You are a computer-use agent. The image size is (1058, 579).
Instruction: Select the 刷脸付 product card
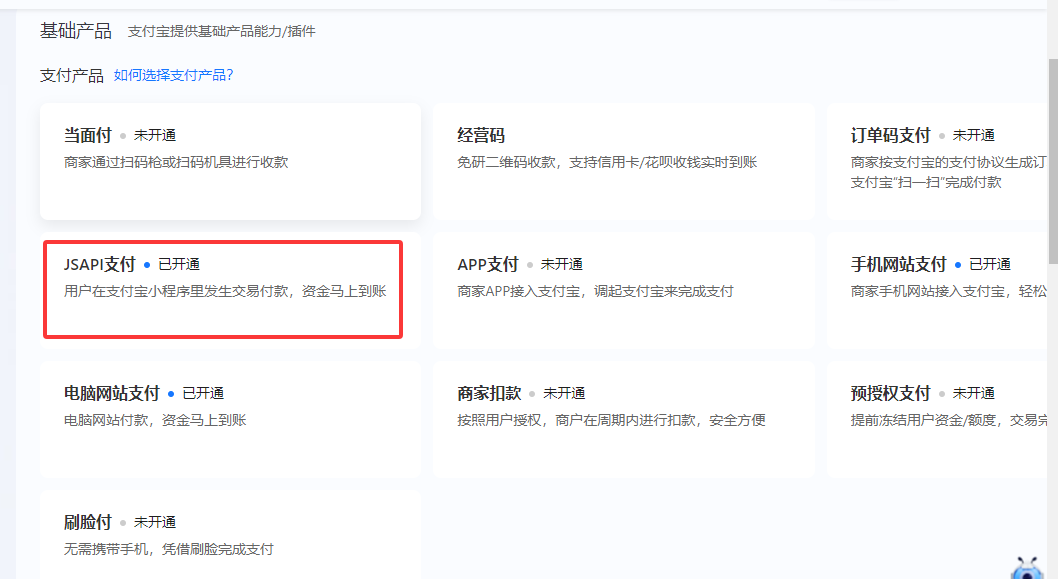point(230,535)
